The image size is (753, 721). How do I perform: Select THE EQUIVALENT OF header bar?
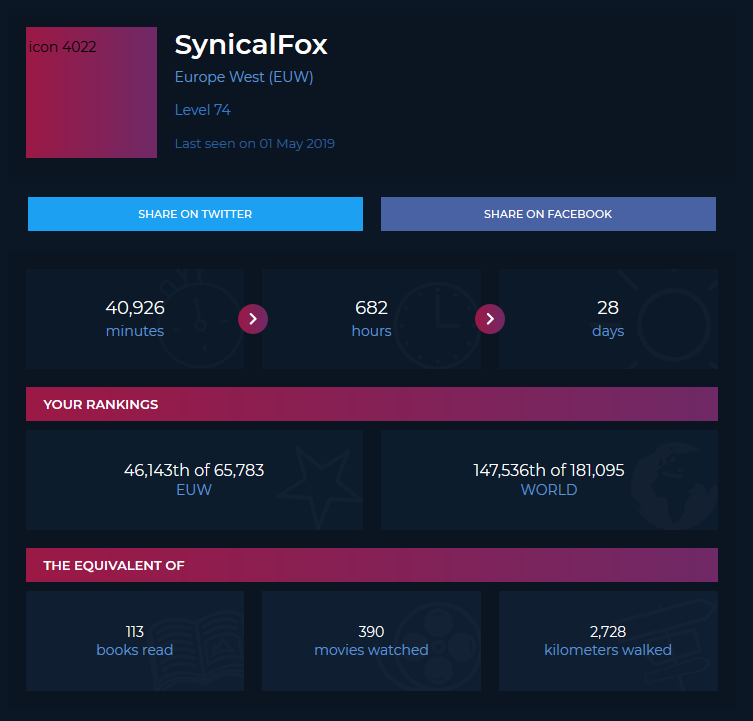[x=372, y=565]
